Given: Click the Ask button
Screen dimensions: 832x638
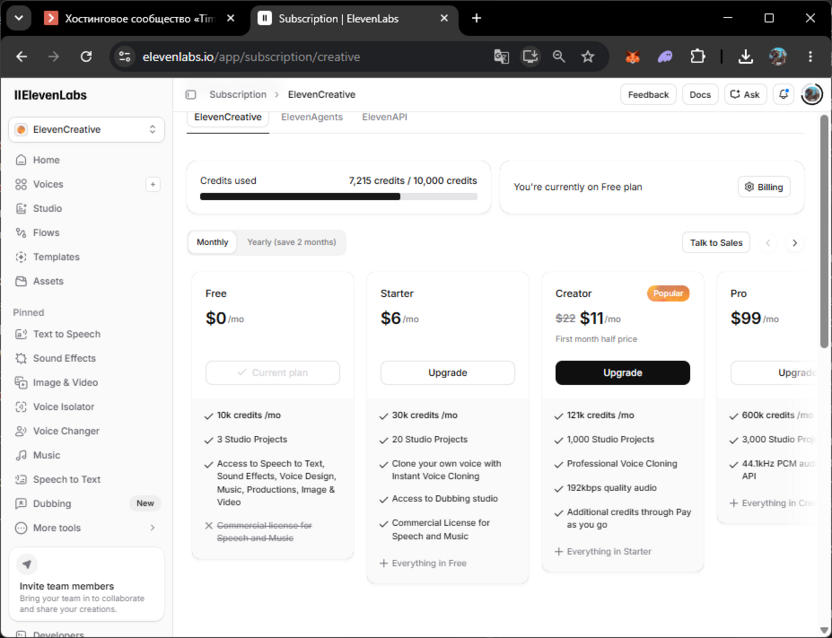Looking at the screenshot, I should (x=745, y=94).
